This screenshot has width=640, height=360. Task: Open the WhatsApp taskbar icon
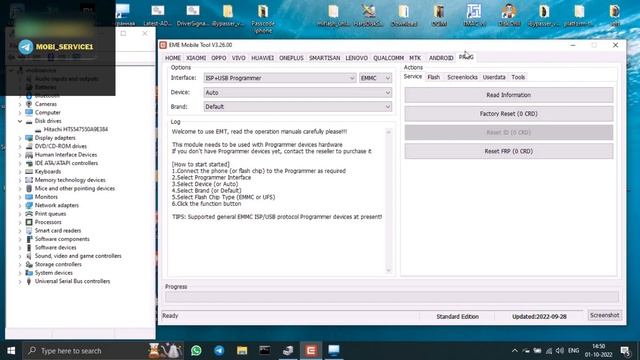(196, 350)
